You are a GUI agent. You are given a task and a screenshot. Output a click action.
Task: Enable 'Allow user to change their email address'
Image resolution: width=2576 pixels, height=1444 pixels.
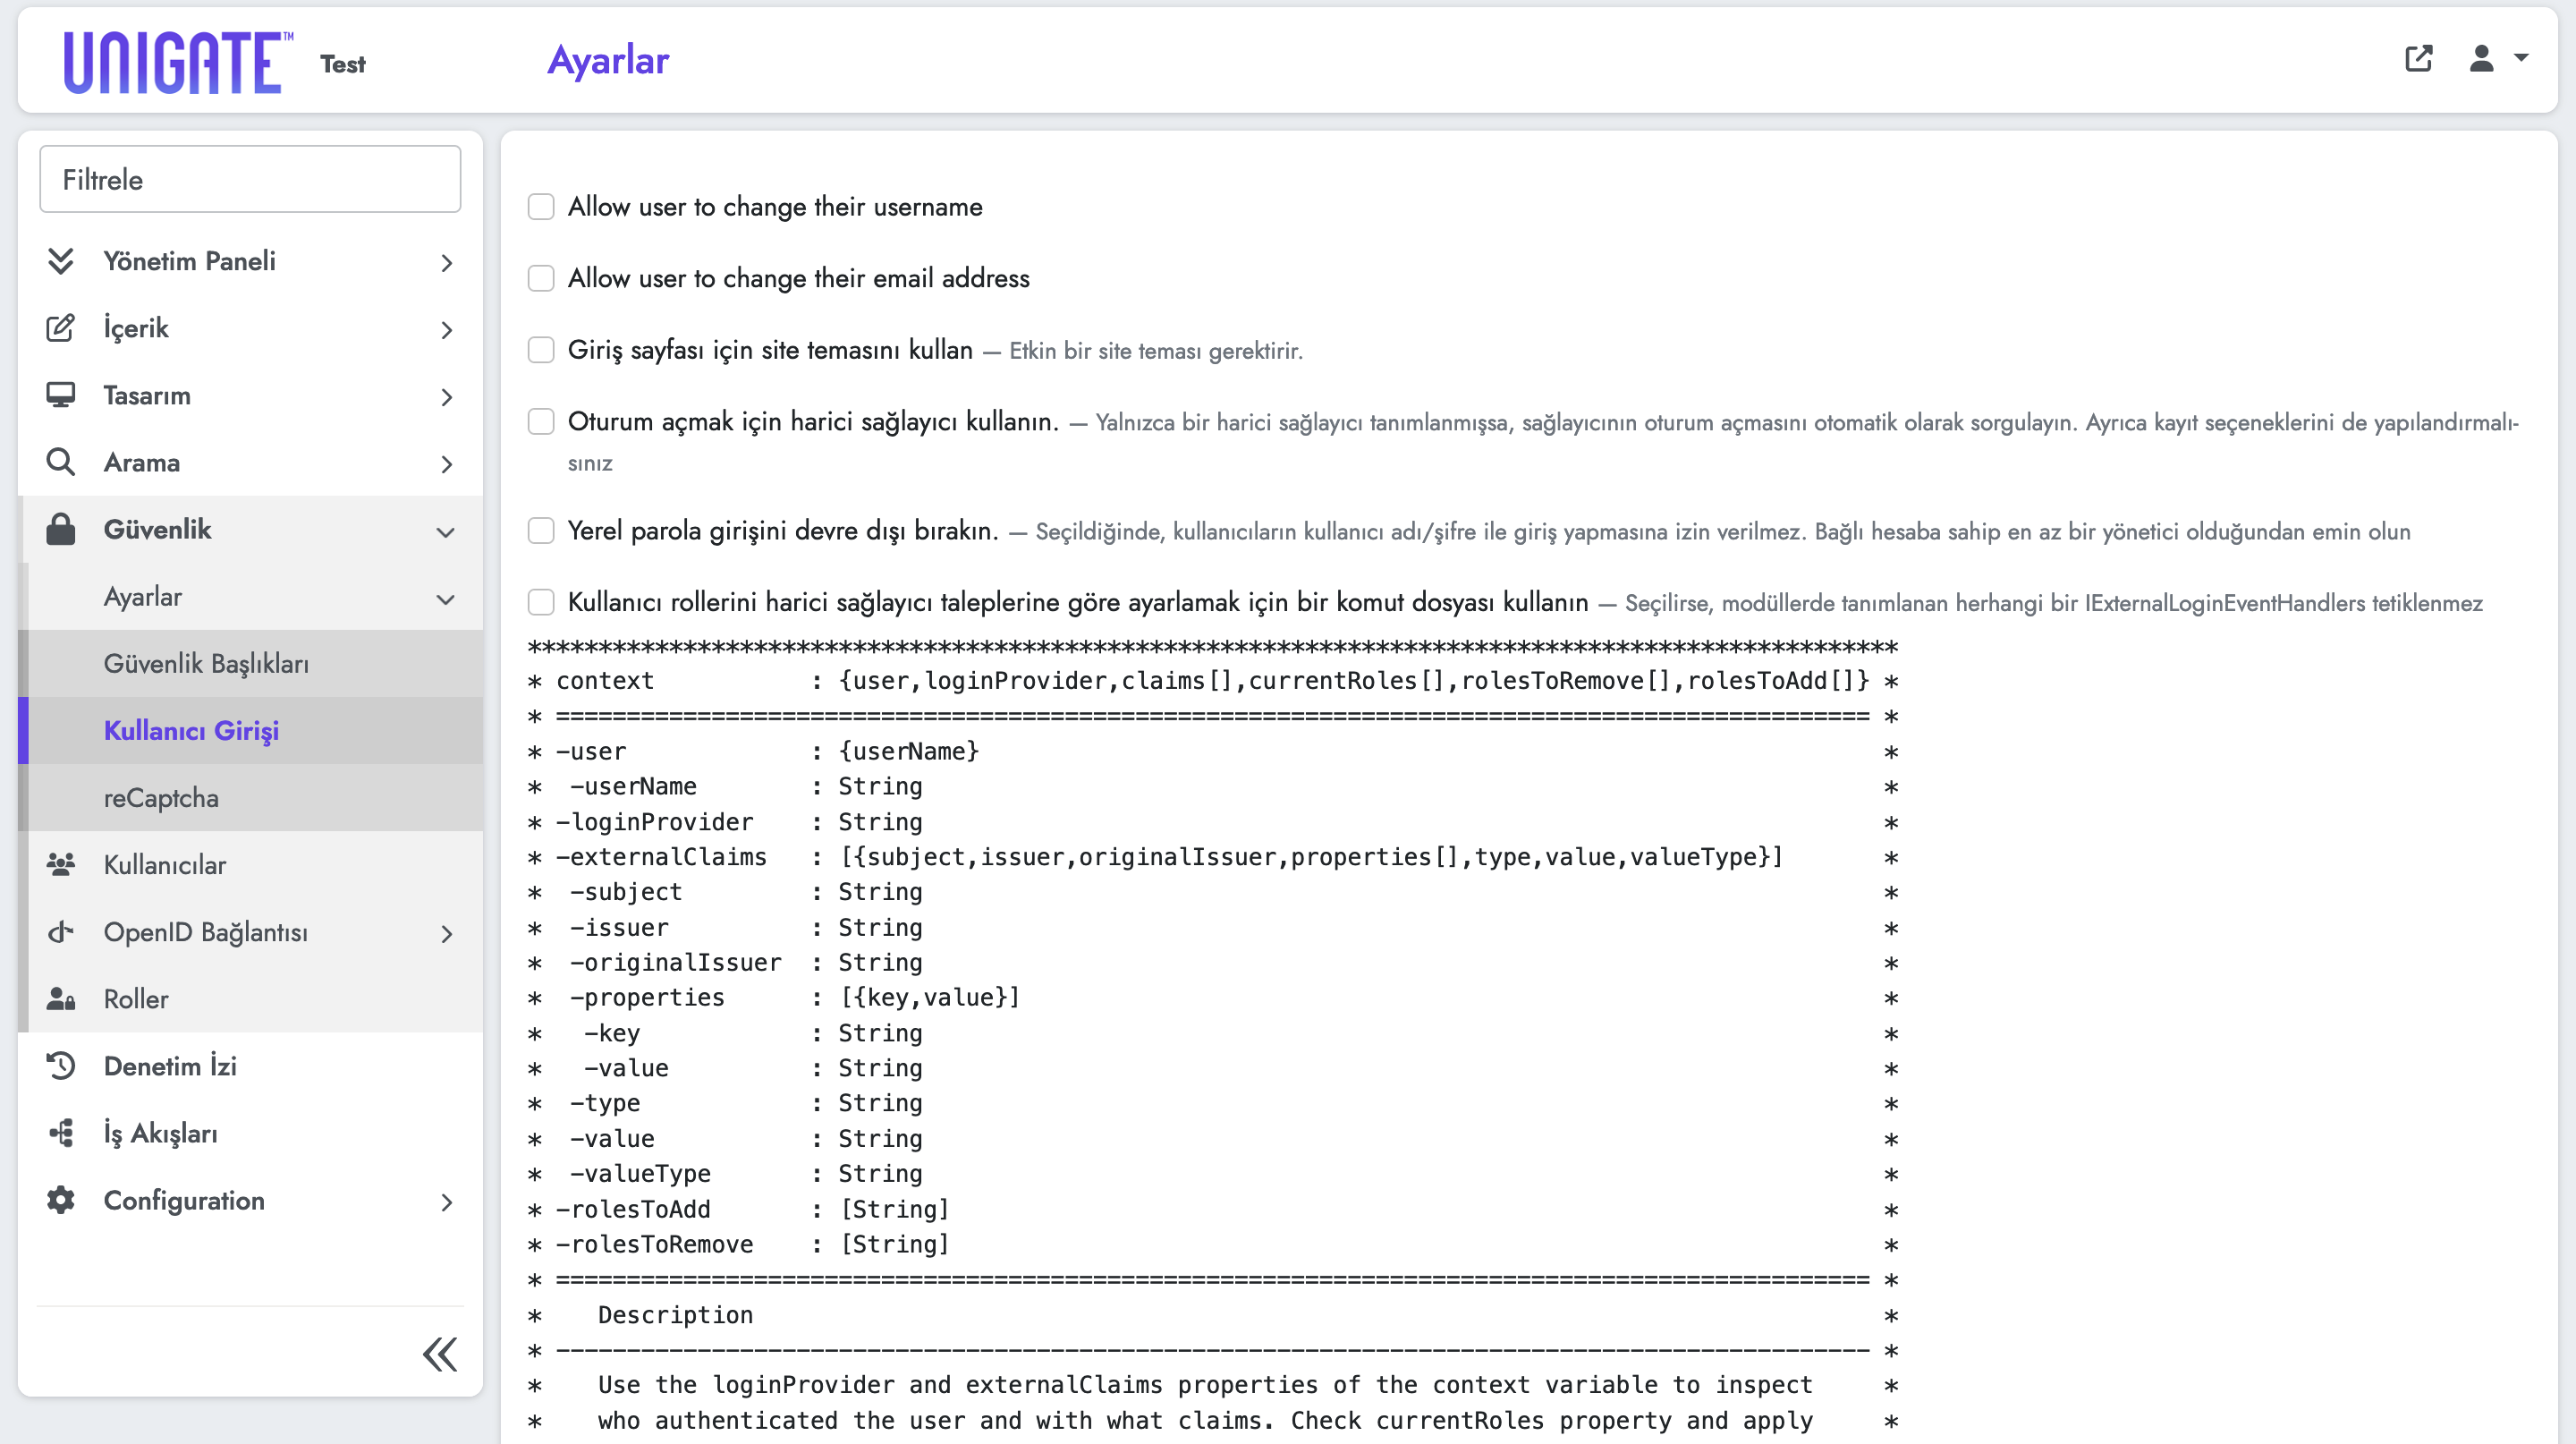pyautogui.click(x=541, y=278)
